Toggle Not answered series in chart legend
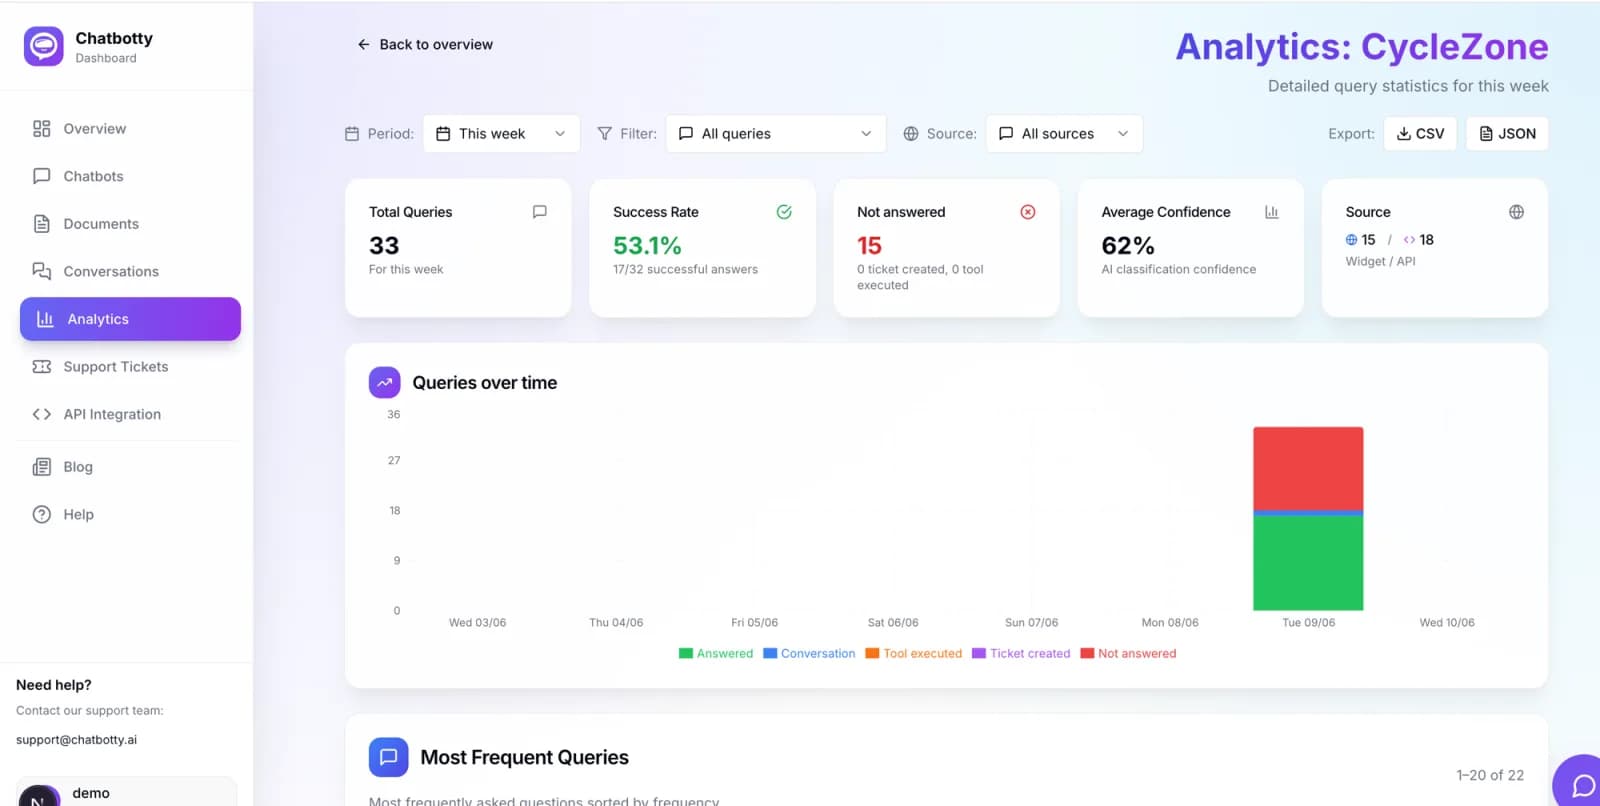The height and width of the screenshot is (806, 1600). click(1128, 654)
